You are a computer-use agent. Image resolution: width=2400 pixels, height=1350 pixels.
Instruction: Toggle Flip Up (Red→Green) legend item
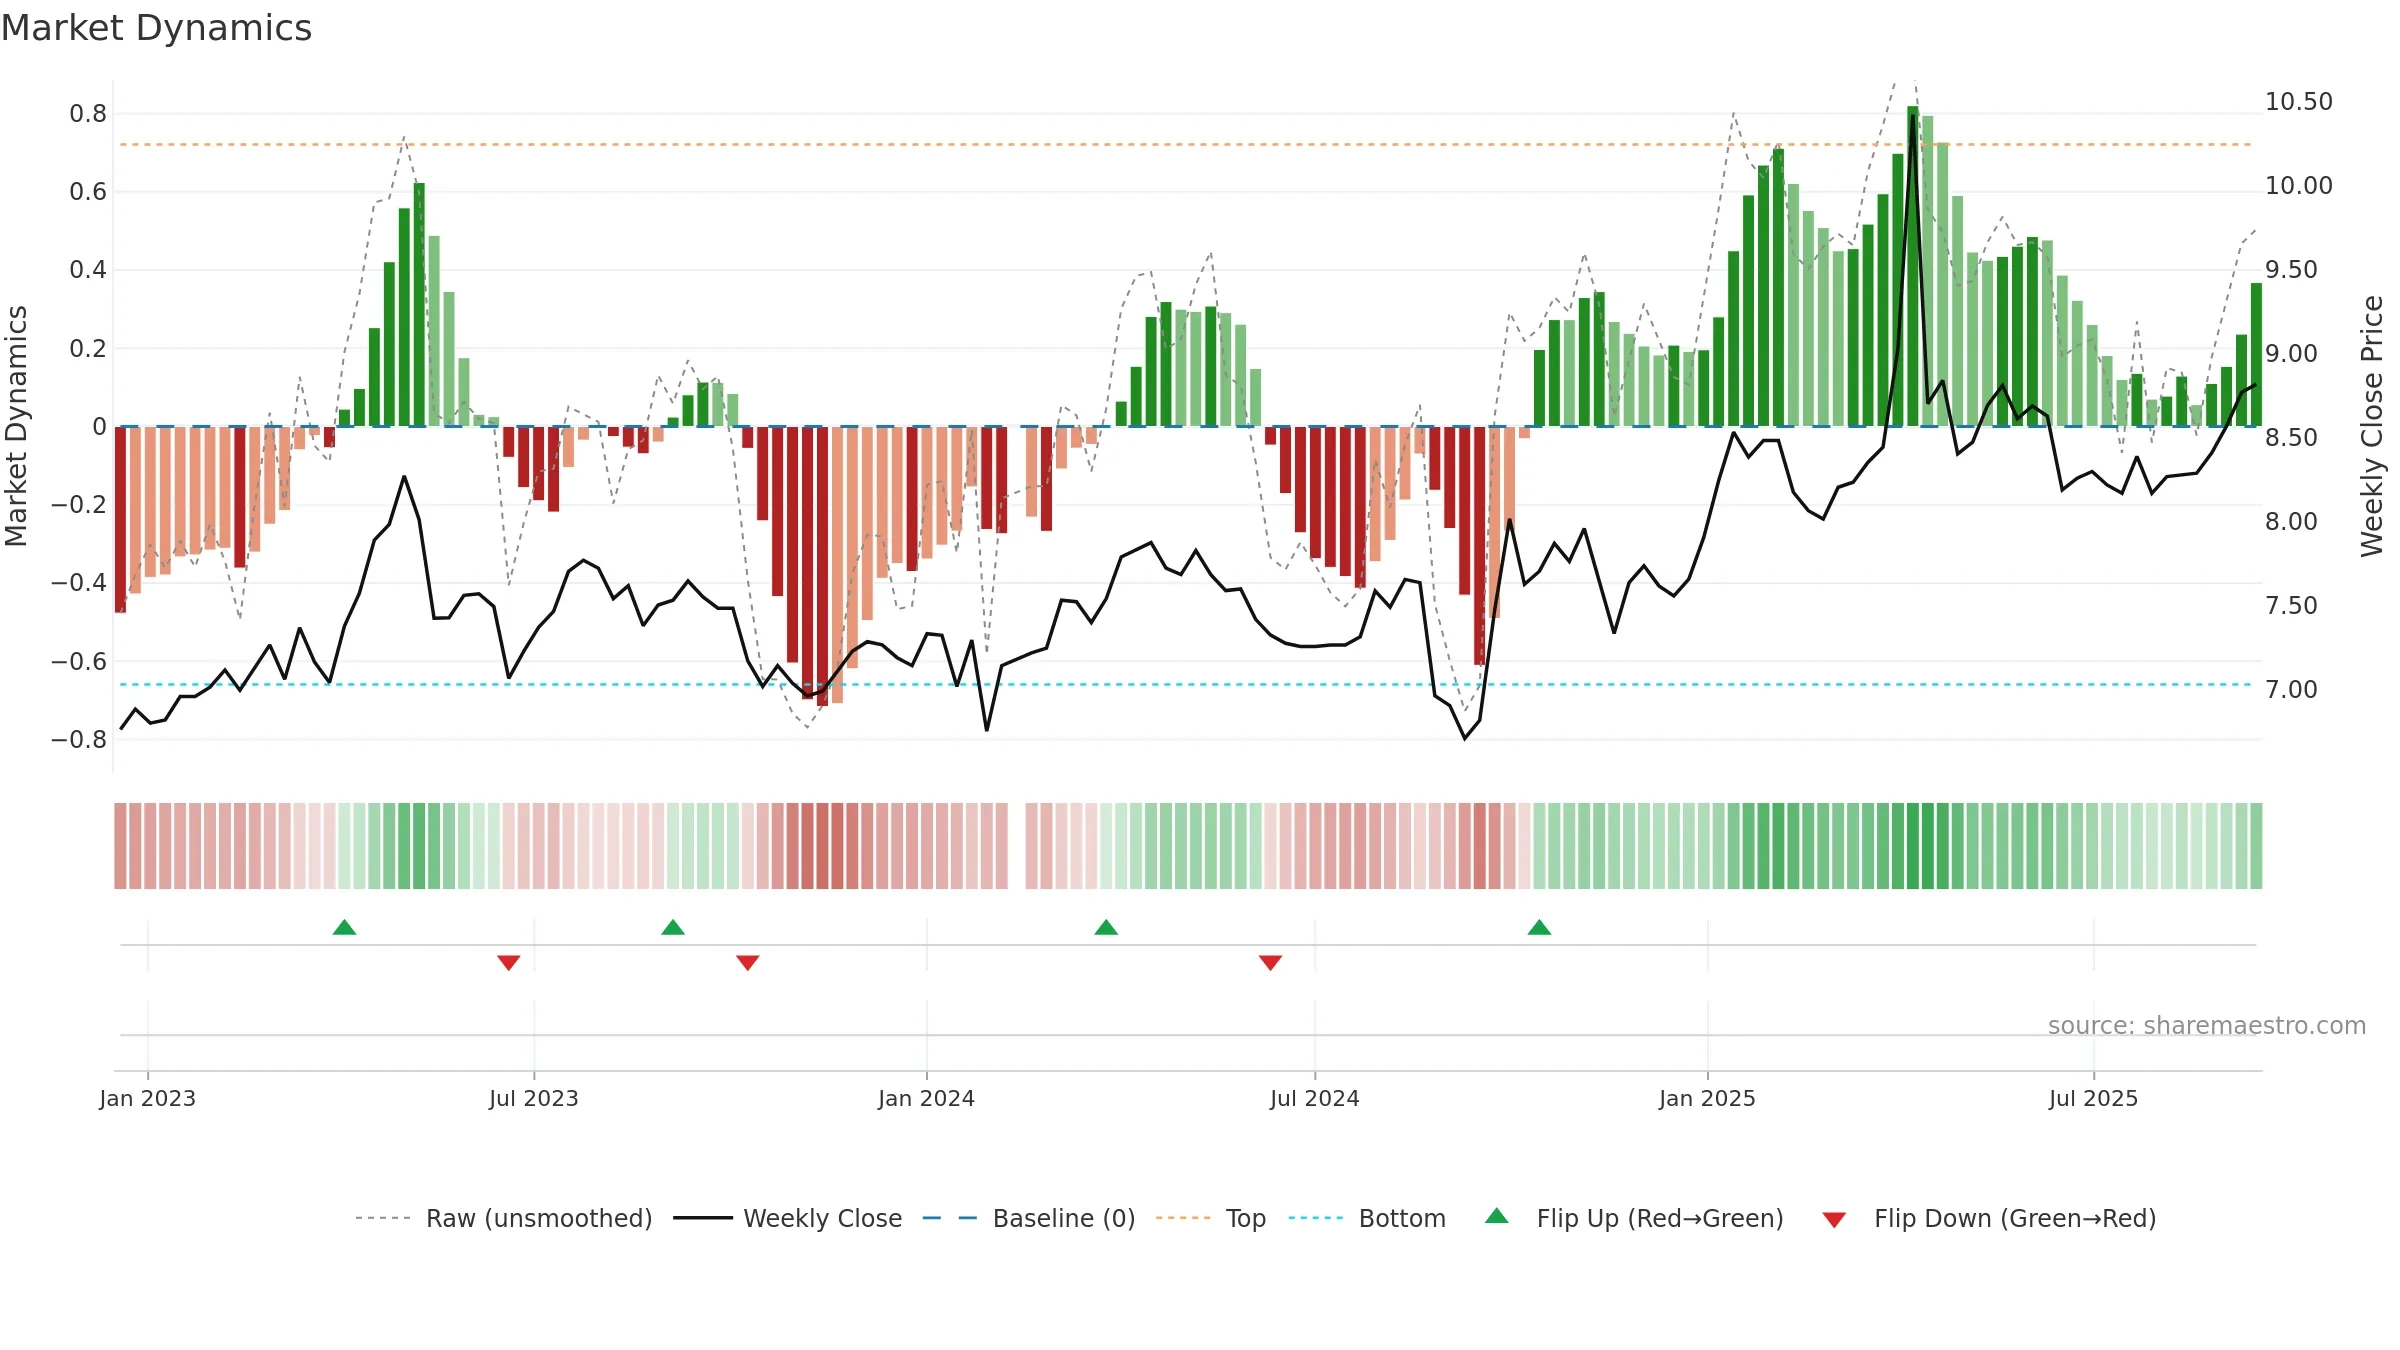coord(1634,1218)
